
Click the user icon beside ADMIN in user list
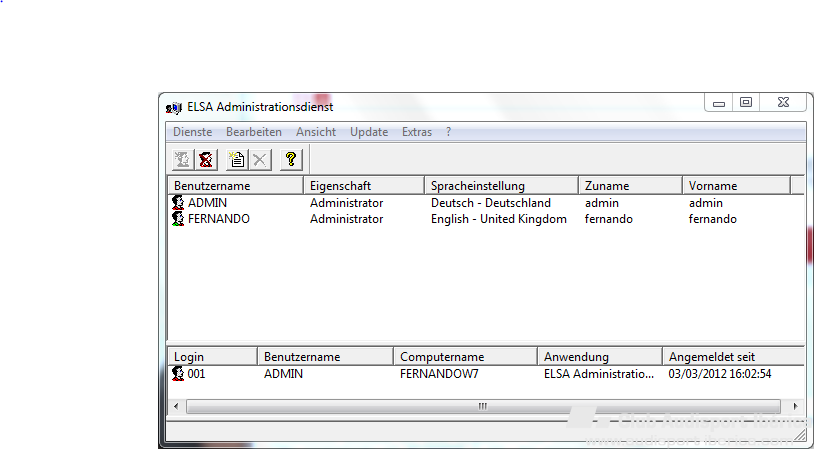pos(178,202)
